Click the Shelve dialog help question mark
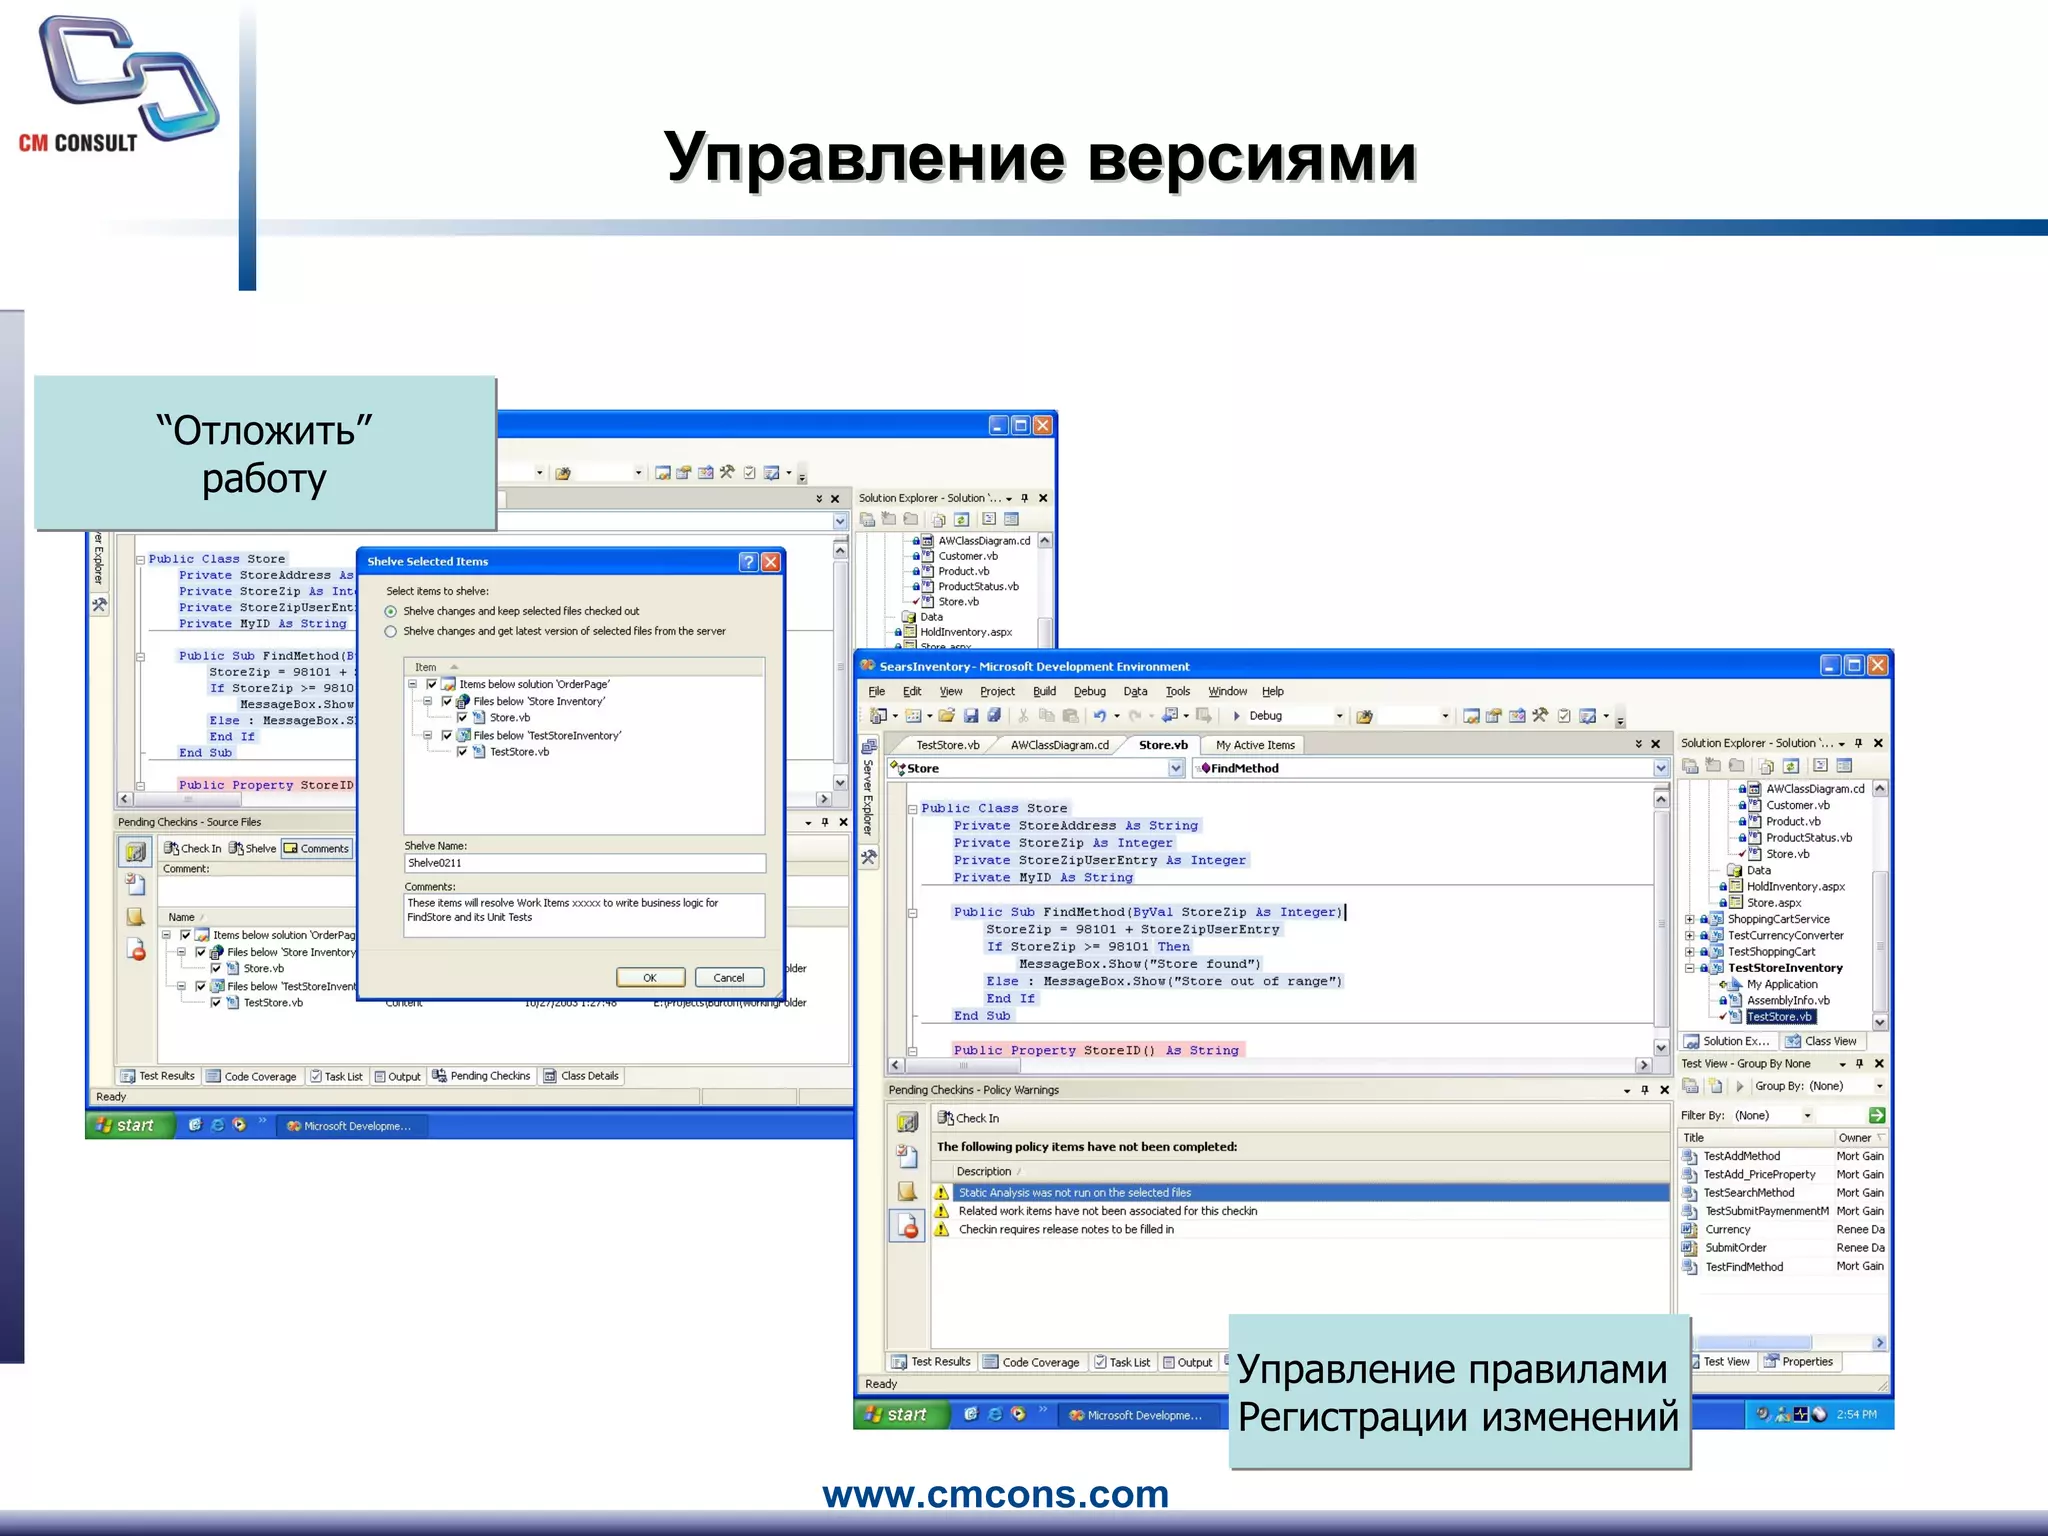The image size is (2048, 1536). (748, 562)
